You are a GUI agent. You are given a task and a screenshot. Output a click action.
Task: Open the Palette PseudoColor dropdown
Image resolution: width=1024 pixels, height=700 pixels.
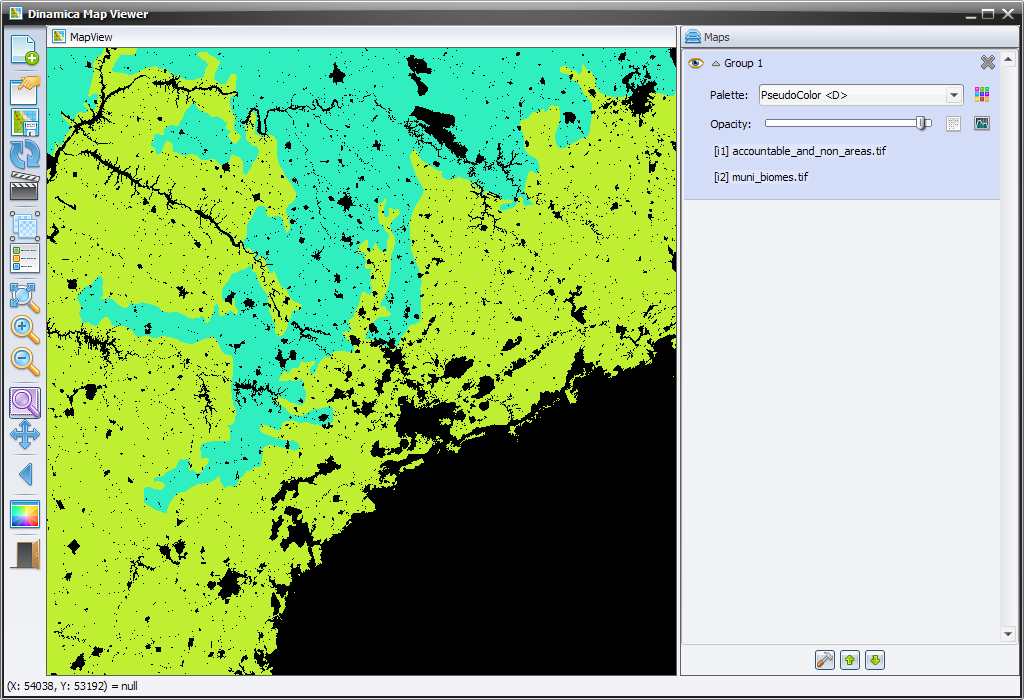[954, 95]
